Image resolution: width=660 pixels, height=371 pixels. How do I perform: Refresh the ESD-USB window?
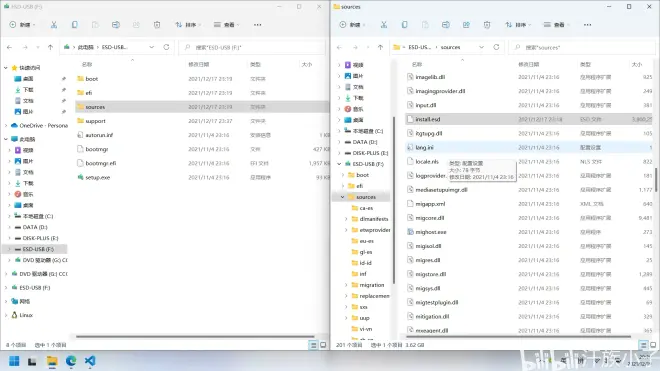click(166, 47)
